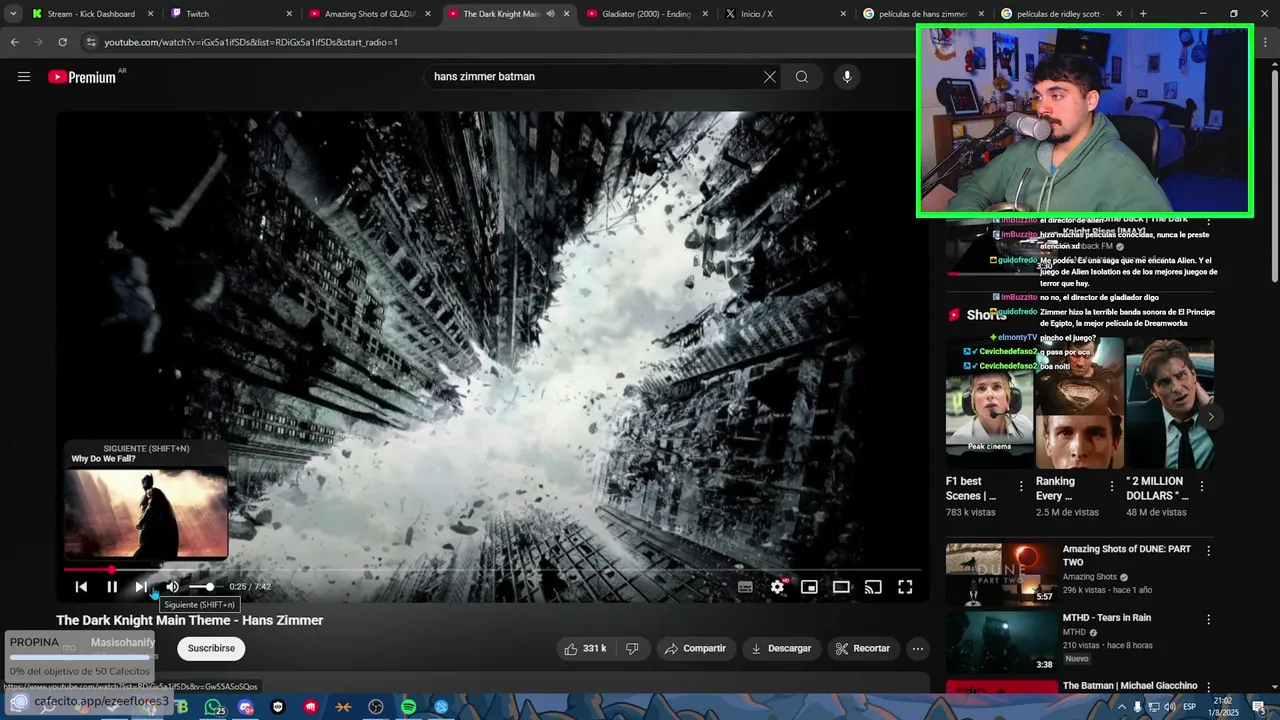Open the Windows notification center
1280x720 pixels.
coord(1259,707)
